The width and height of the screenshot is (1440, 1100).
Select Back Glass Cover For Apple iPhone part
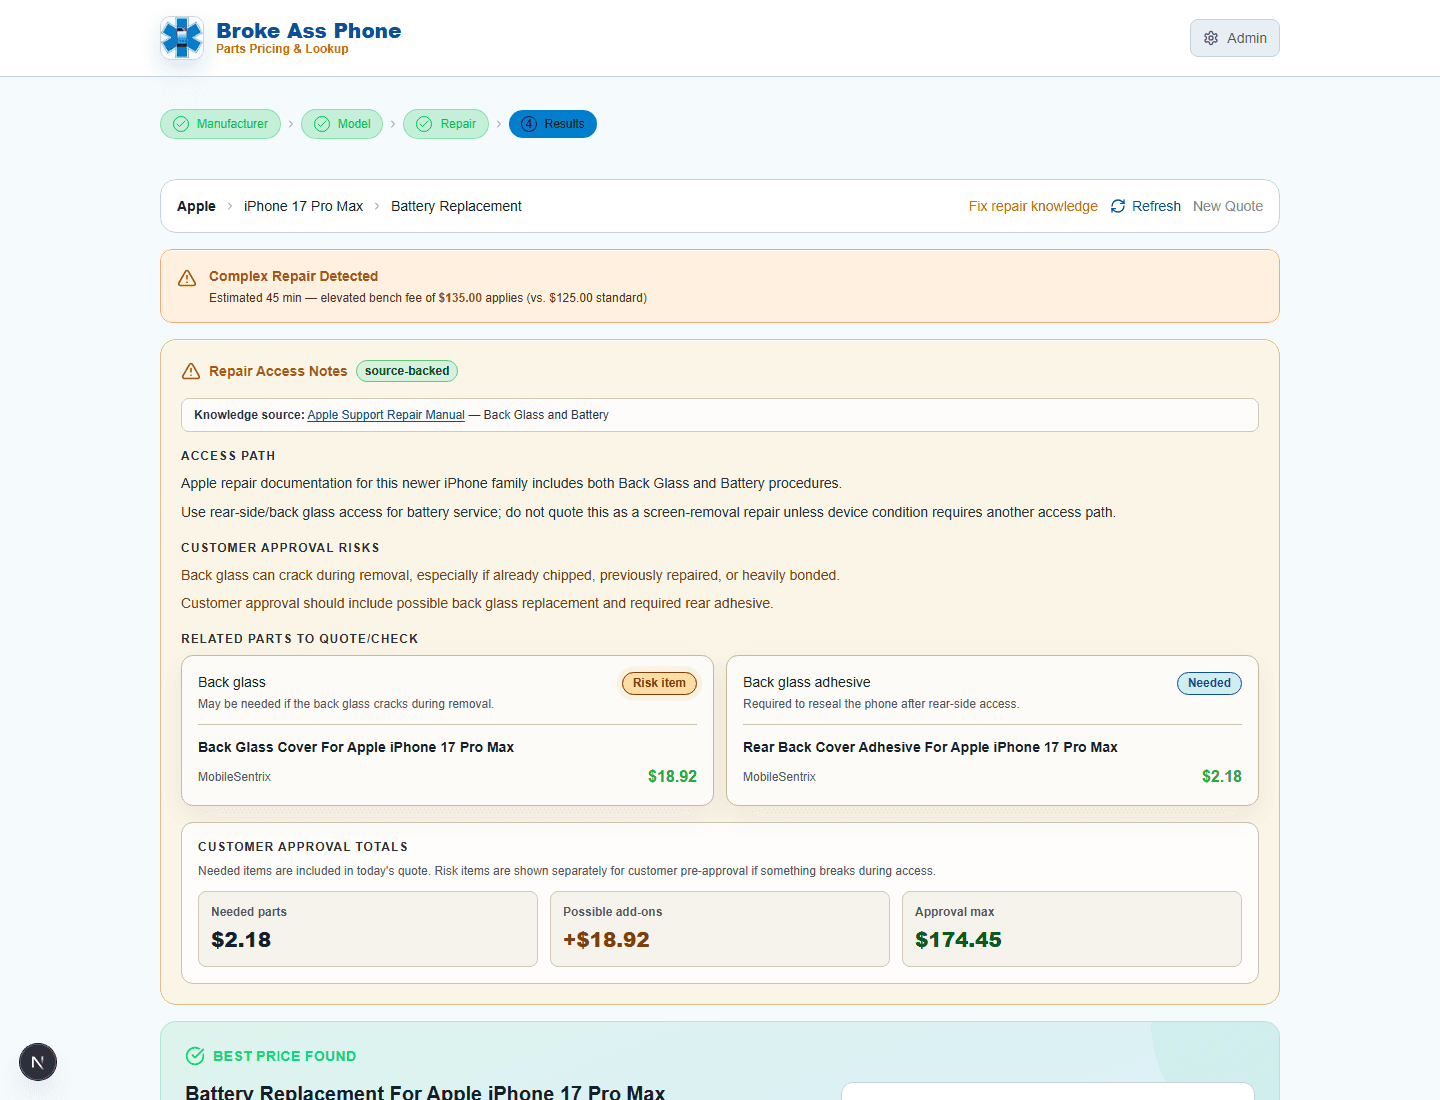pos(356,747)
